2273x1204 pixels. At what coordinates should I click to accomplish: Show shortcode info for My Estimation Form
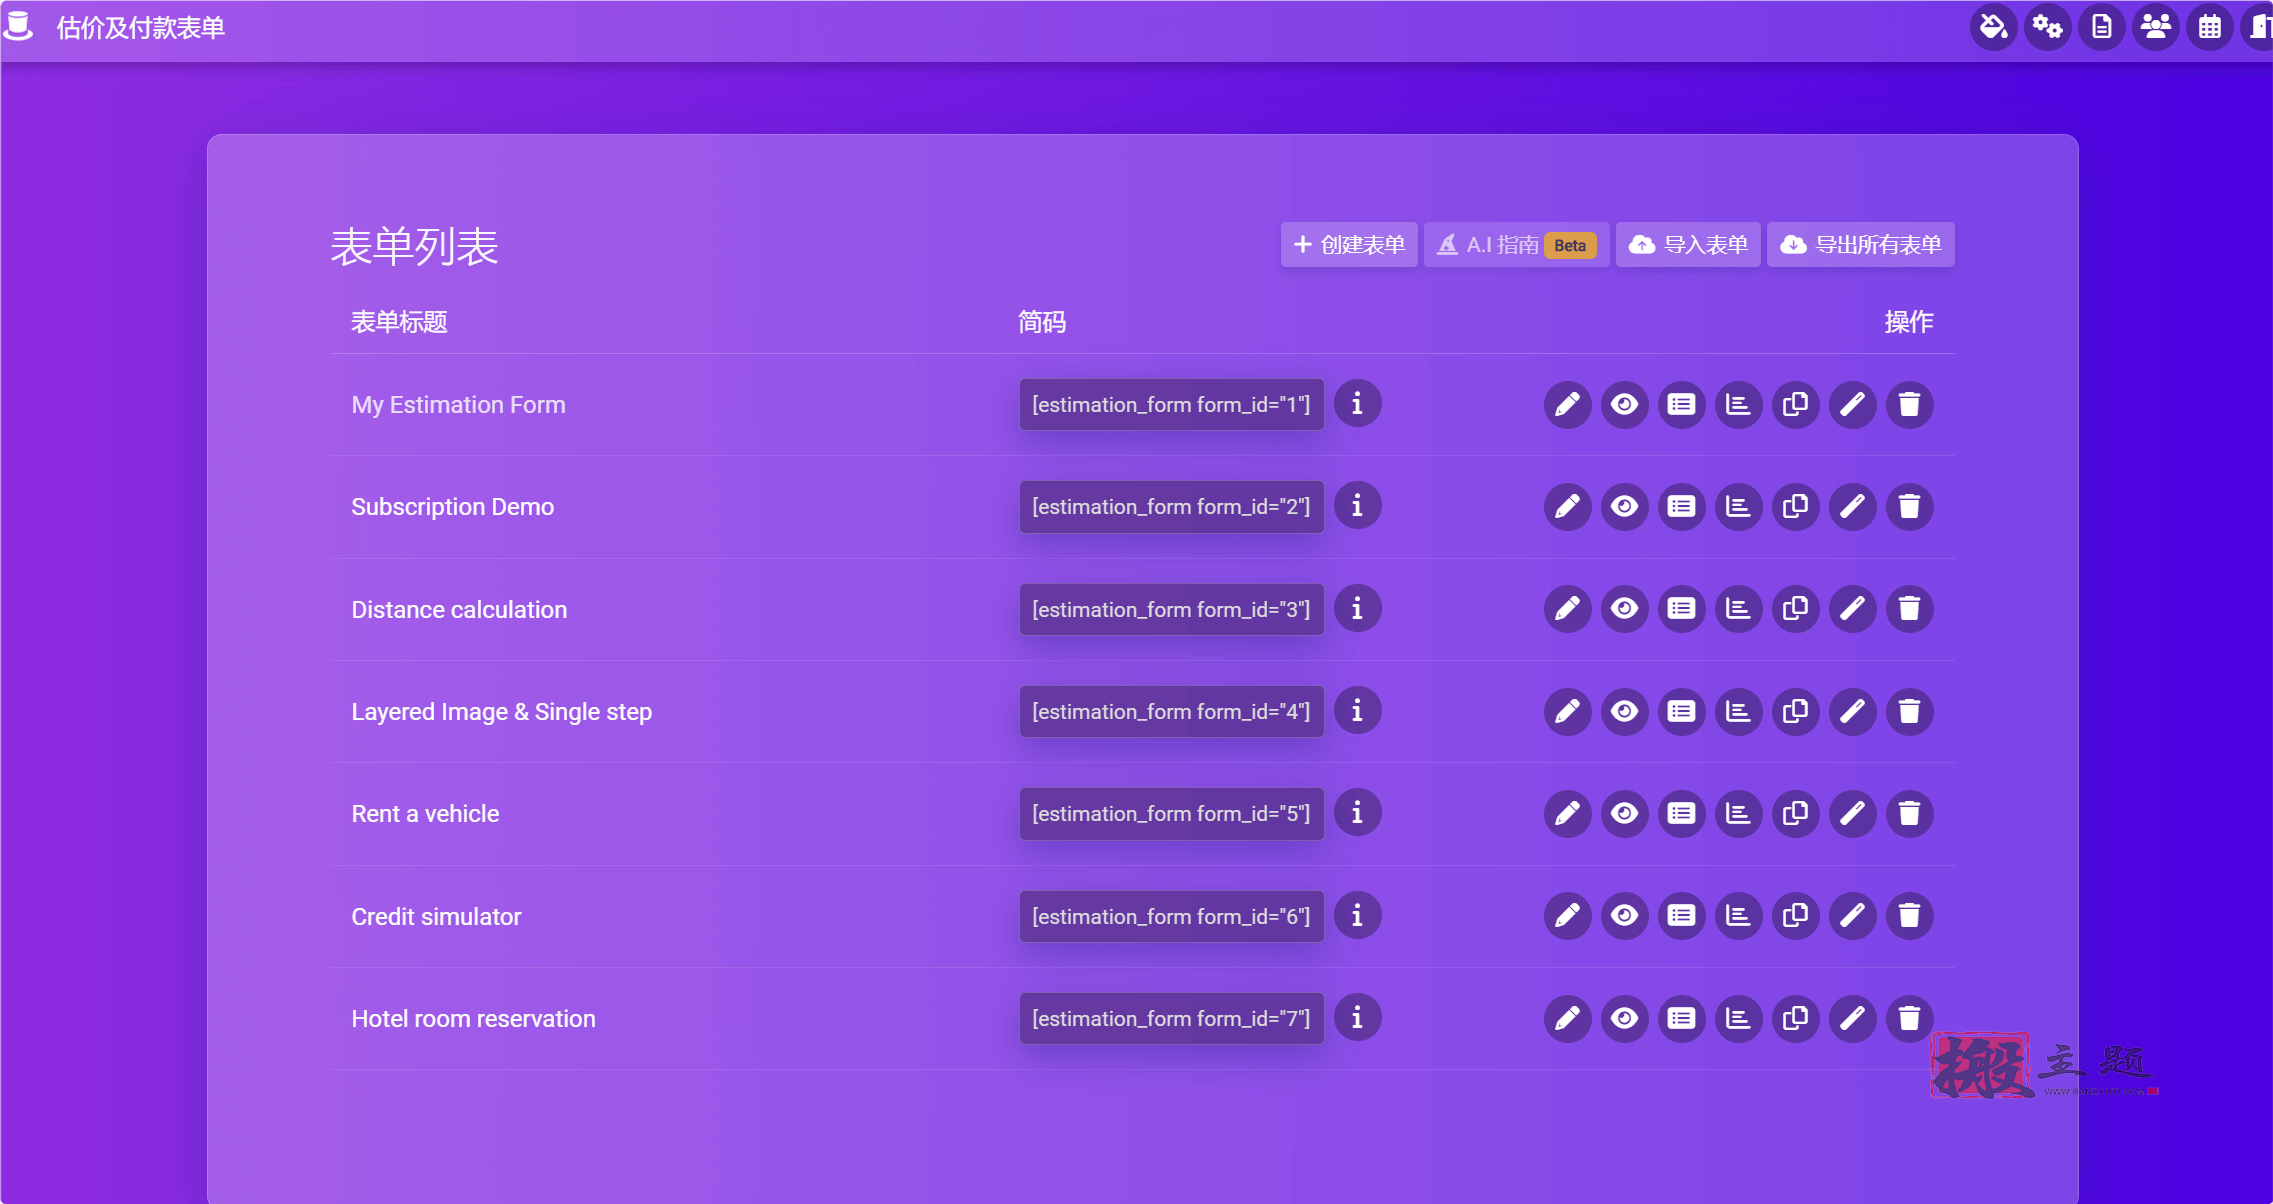(1357, 404)
